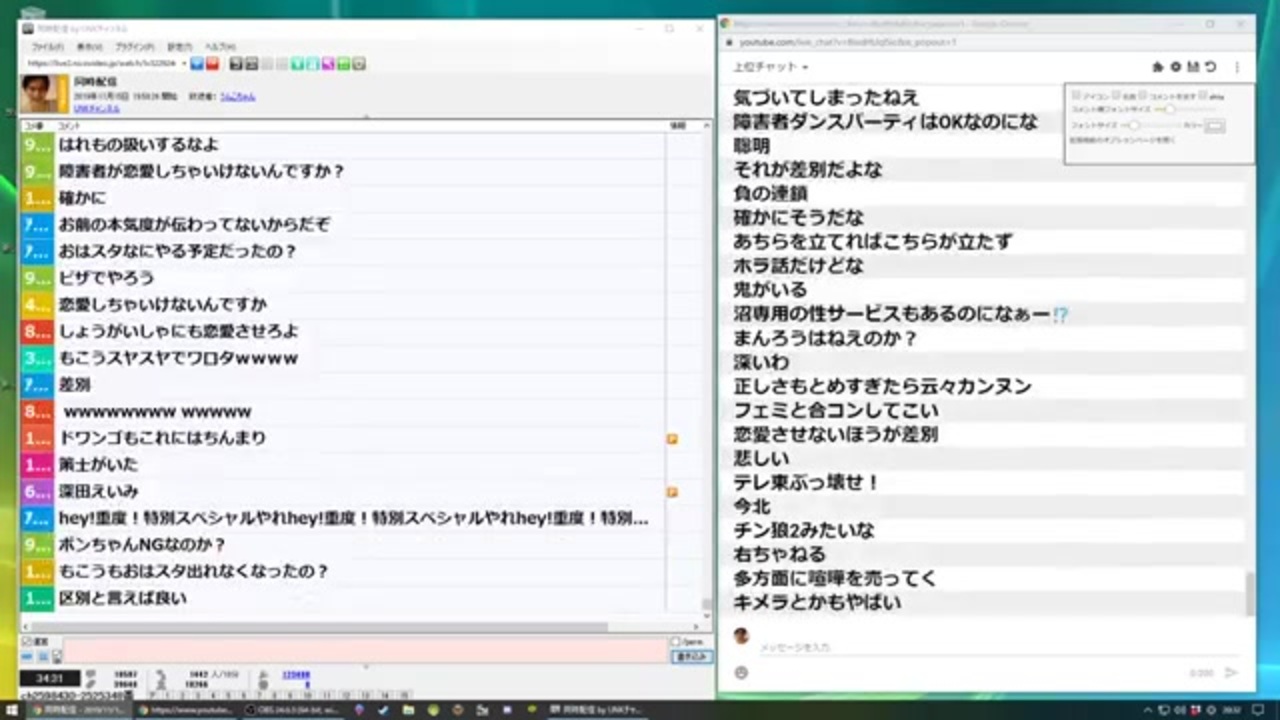
Task: Click chat message あちらを立てればこちらが立たず
Action: point(873,241)
